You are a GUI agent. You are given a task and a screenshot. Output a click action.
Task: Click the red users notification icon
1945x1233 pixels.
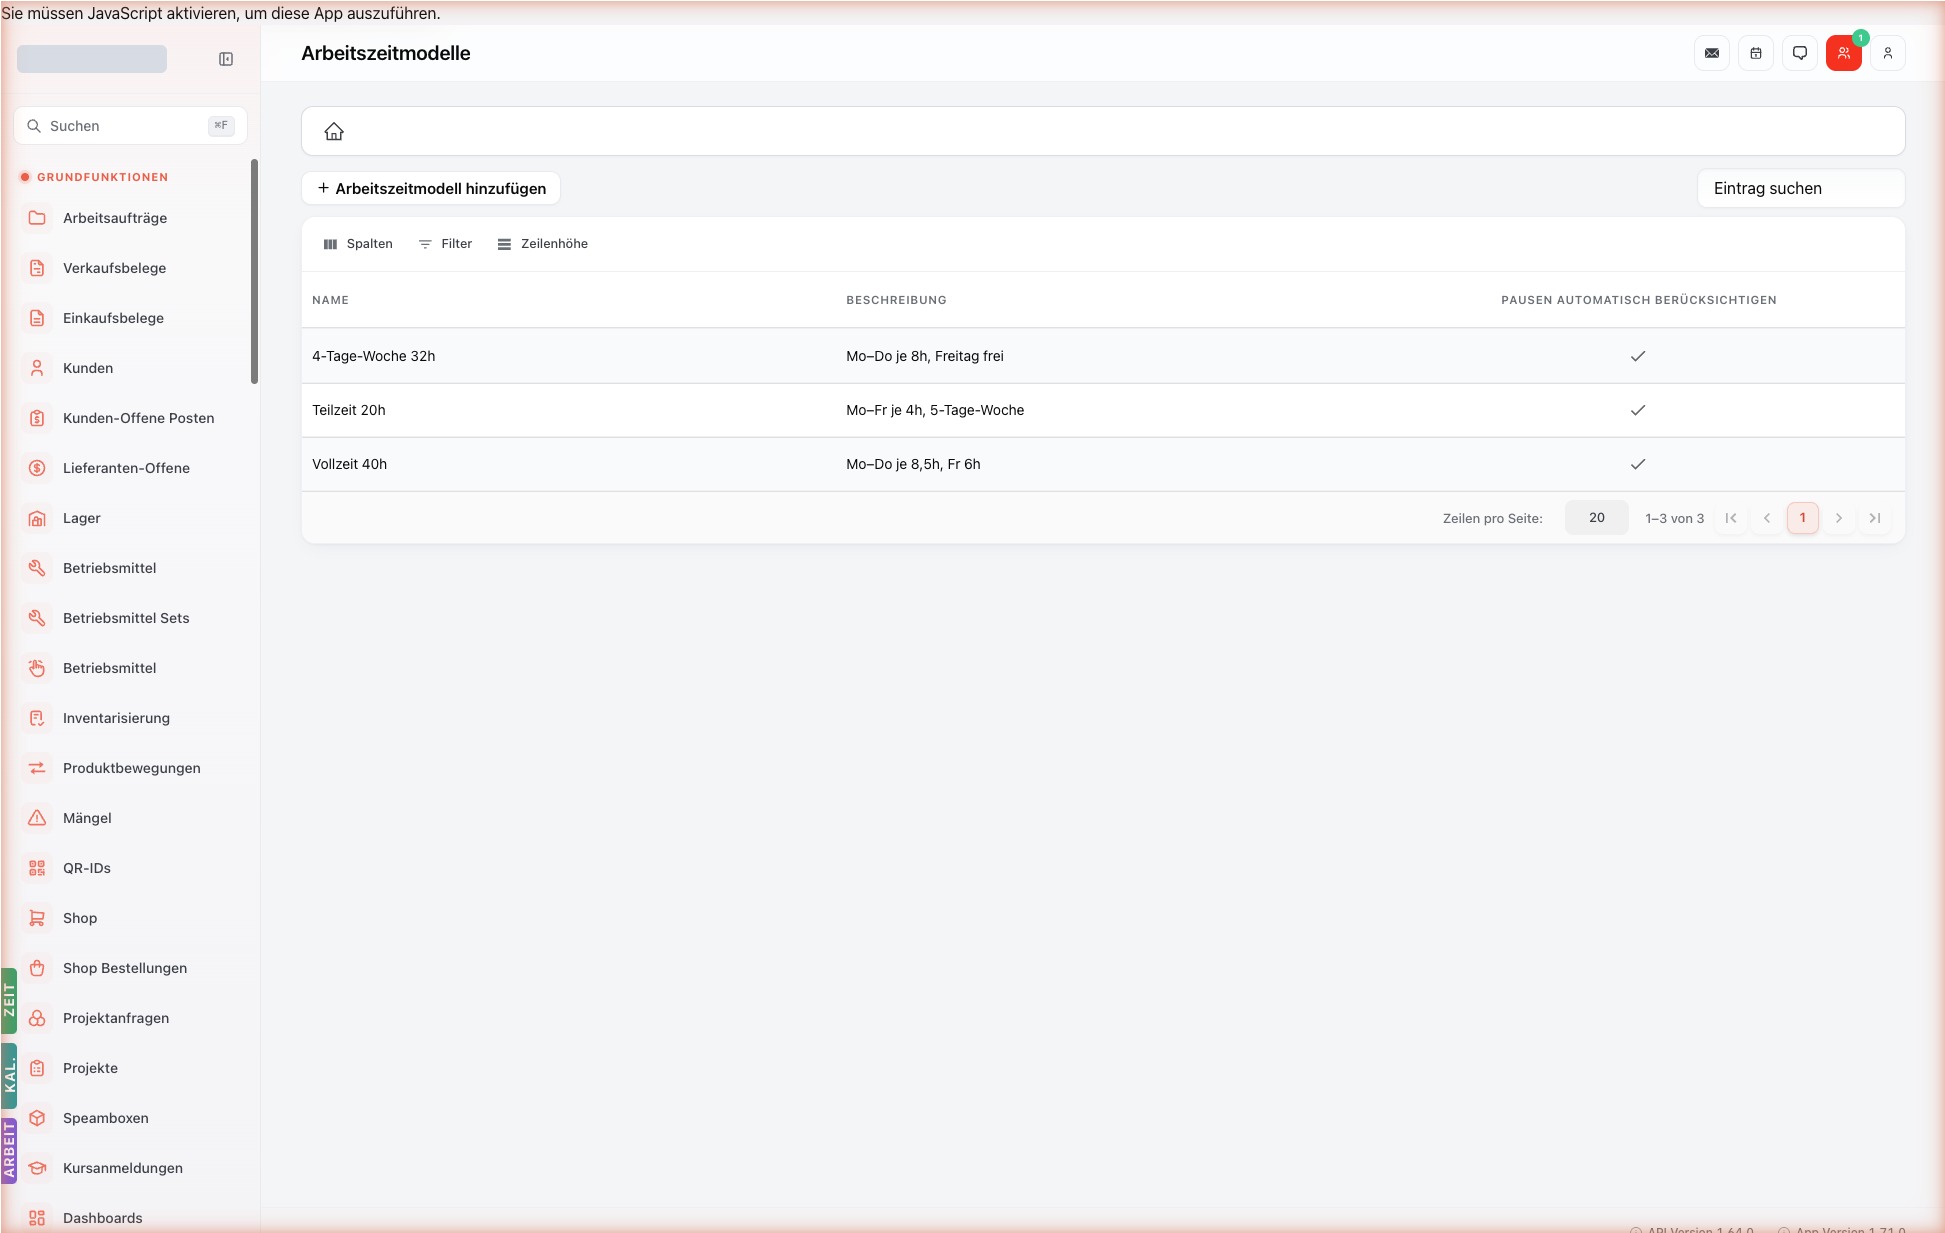pyautogui.click(x=1844, y=53)
